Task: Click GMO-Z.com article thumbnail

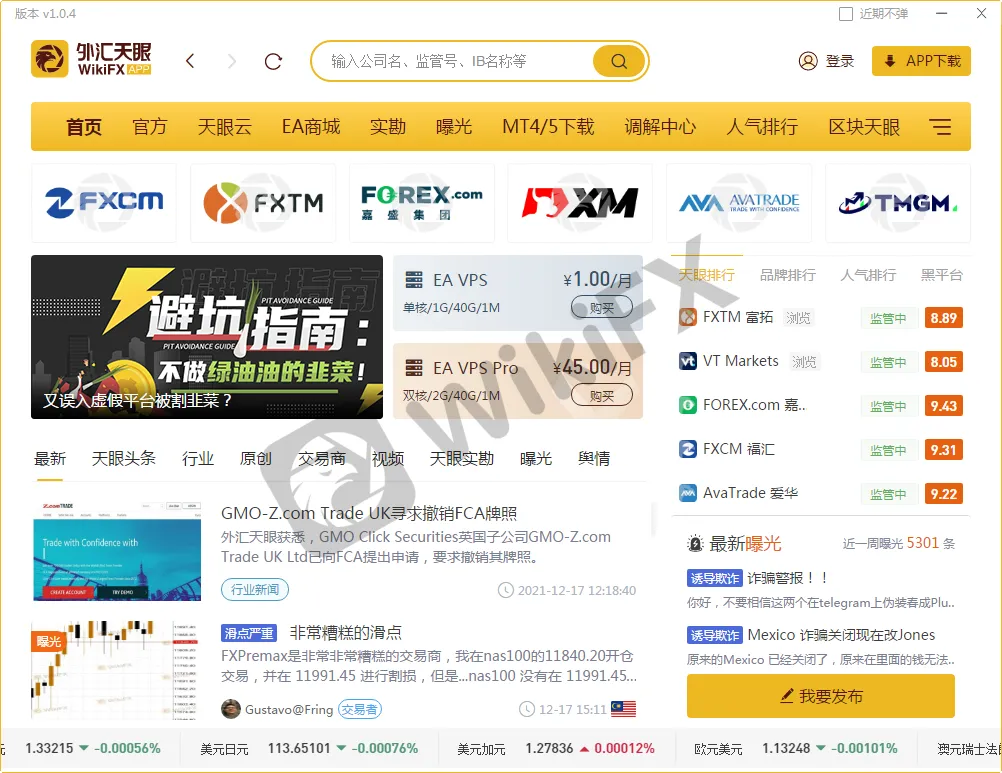Action: coord(117,551)
